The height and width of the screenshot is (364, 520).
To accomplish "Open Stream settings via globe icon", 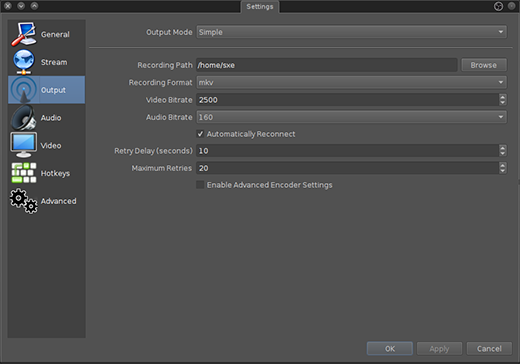I will pos(24,62).
